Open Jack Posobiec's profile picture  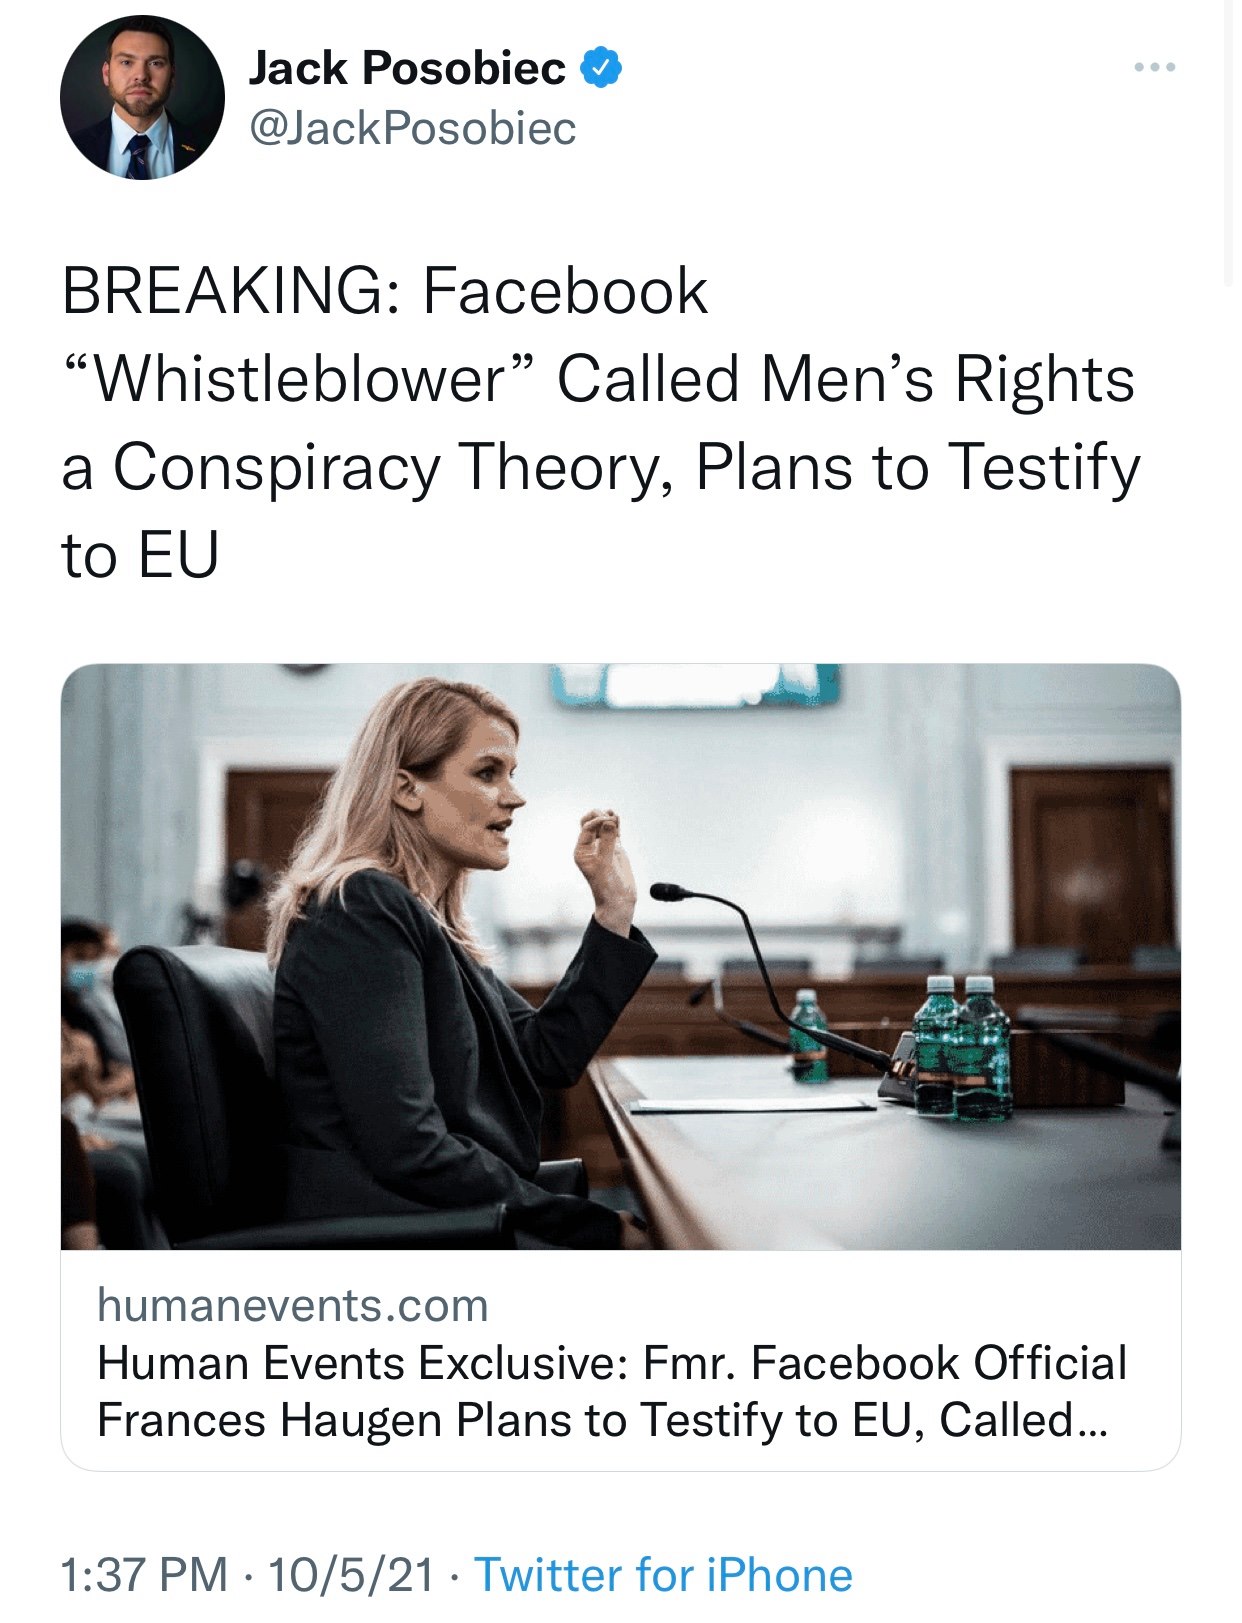click(142, 97)
